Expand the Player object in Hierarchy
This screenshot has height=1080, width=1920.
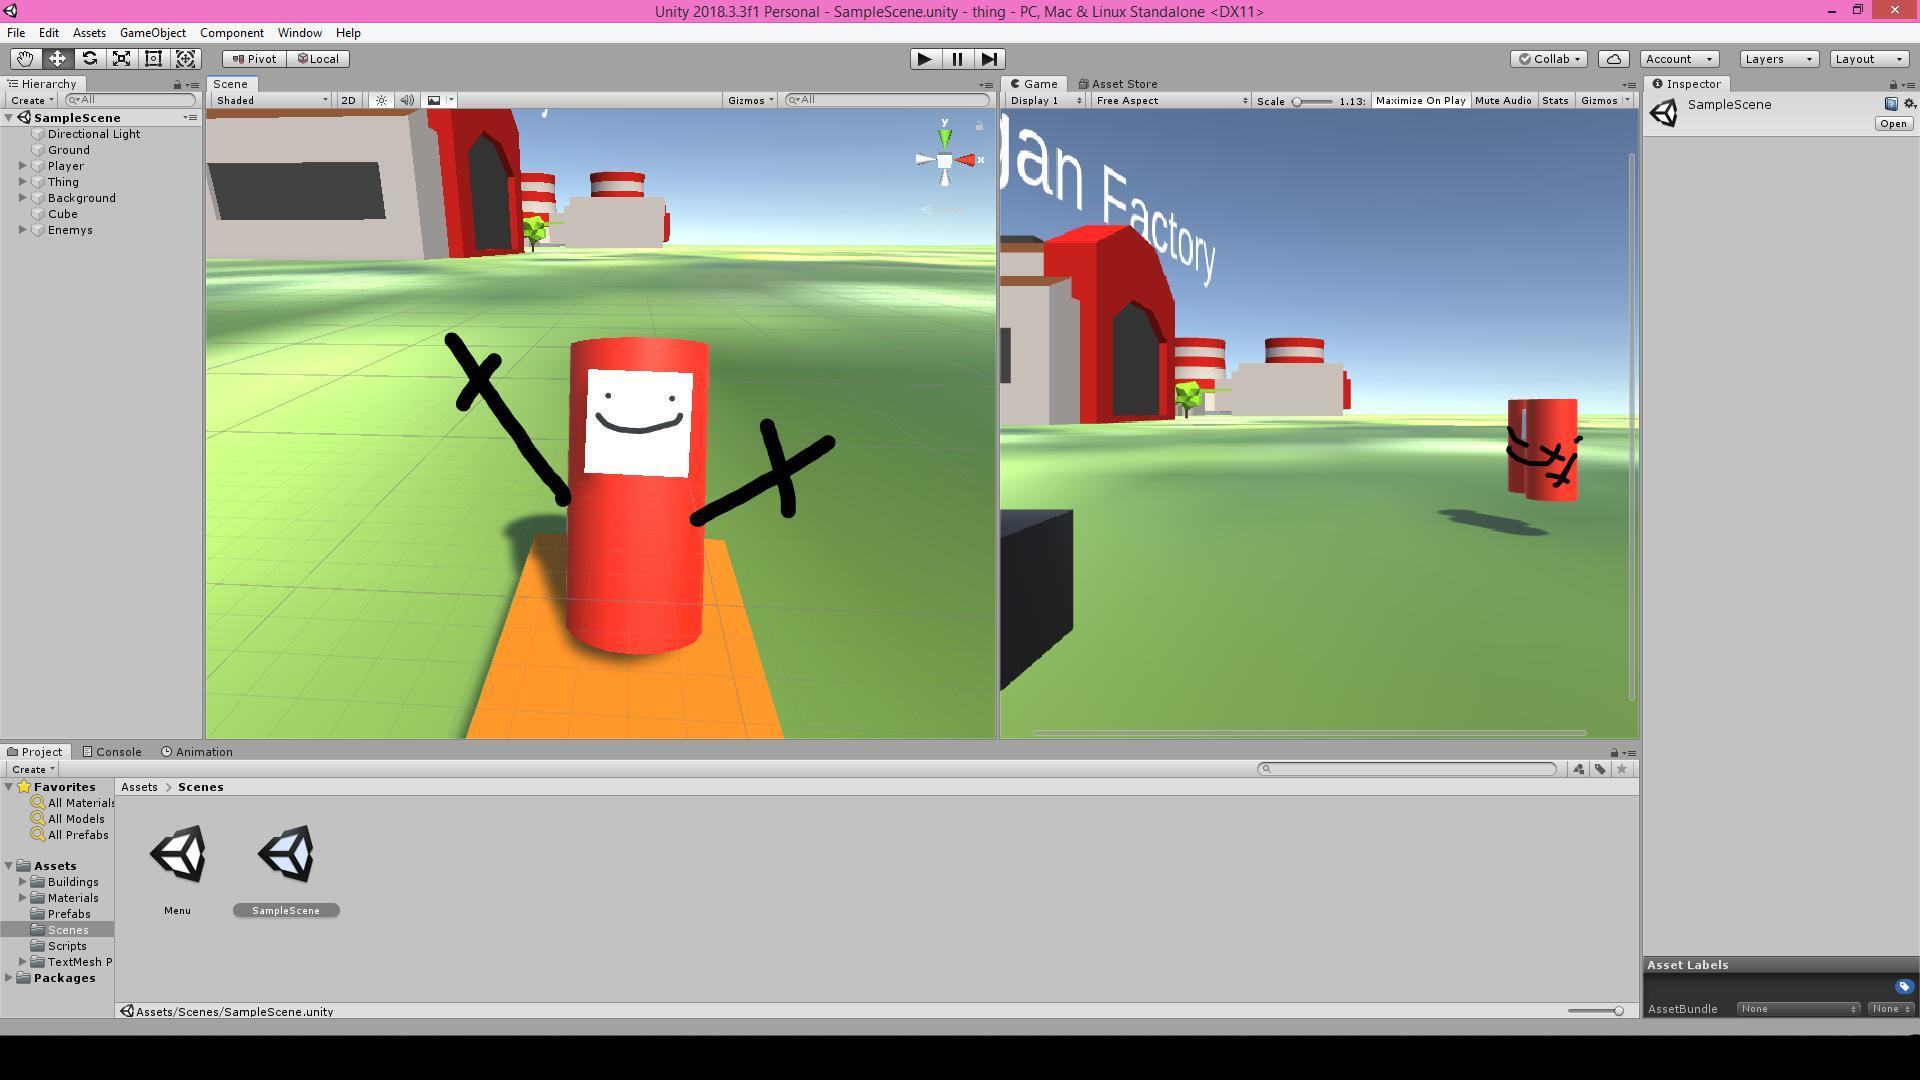coord(23,166)
